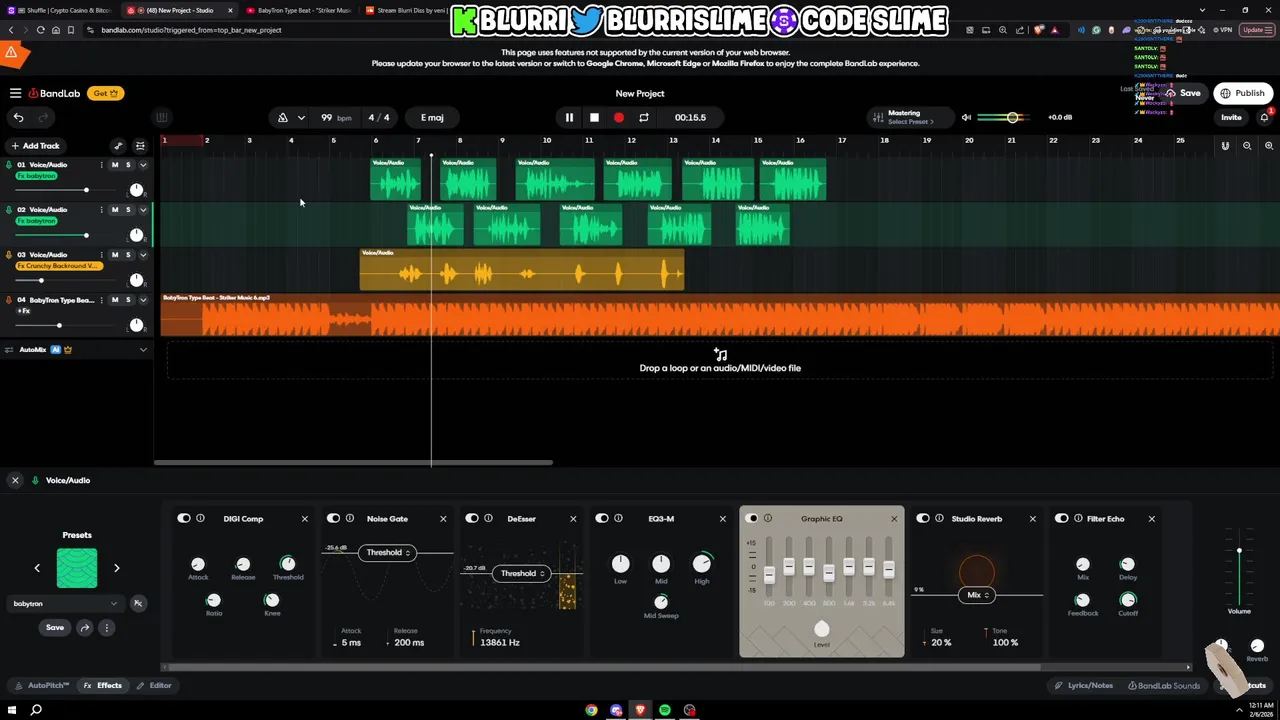Image resolution: width=1280 pixels, height=720 pixels.
Task: Click the share preset arrow icon
Action: click(85, 628)
